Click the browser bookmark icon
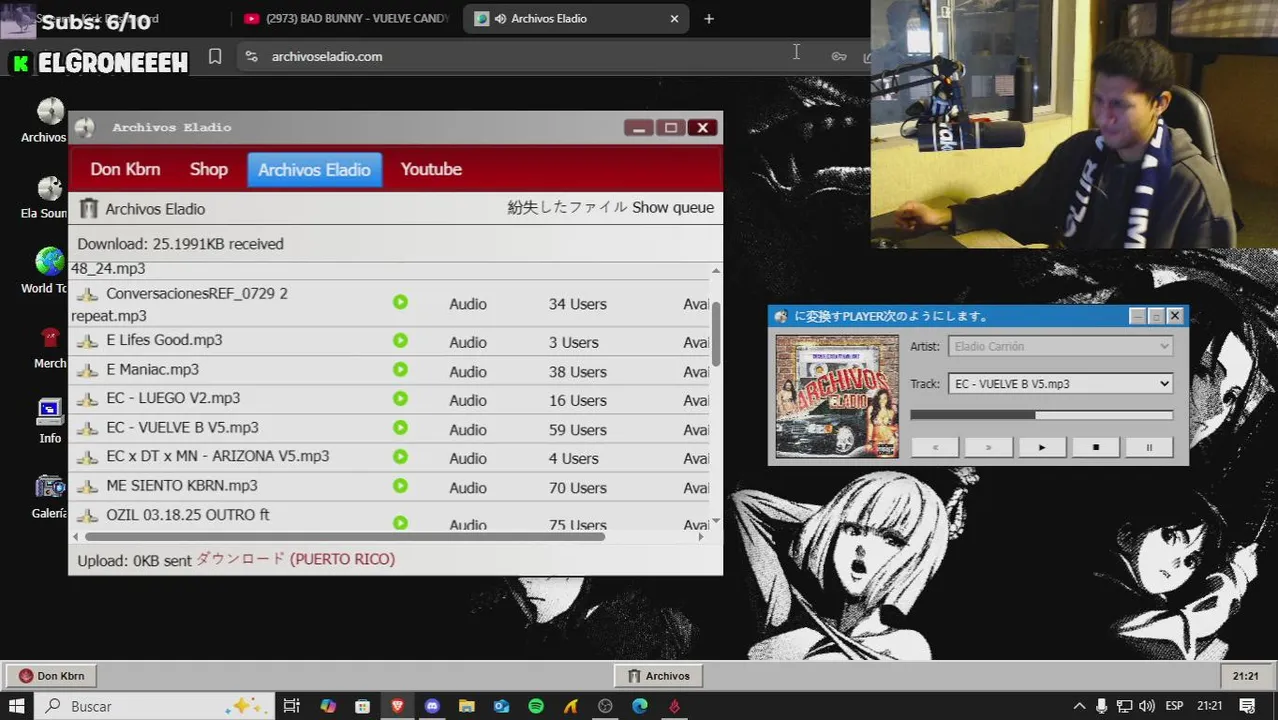This screenshot has height=720, width=1278. [215, 56]
